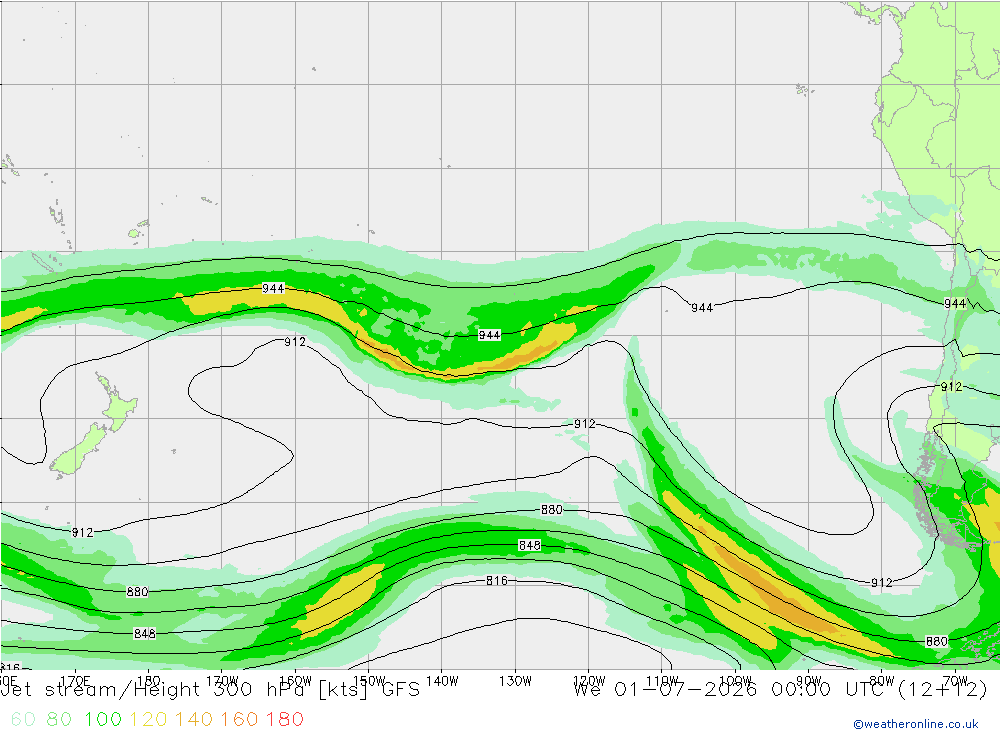This screenshot has width=1000, height=733.
Task: Select the 160 knots legend value
Action: (x=239, y=720)
